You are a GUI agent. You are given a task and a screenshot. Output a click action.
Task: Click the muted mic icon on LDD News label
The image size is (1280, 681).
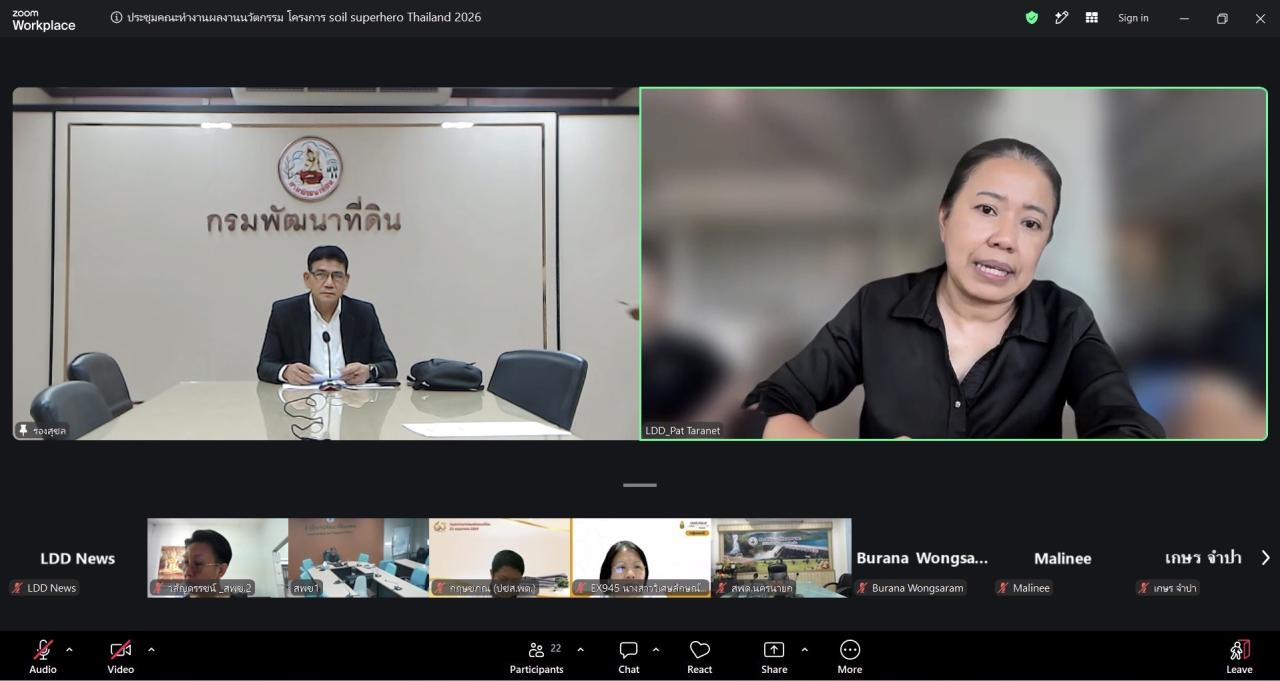pos(18,588)
